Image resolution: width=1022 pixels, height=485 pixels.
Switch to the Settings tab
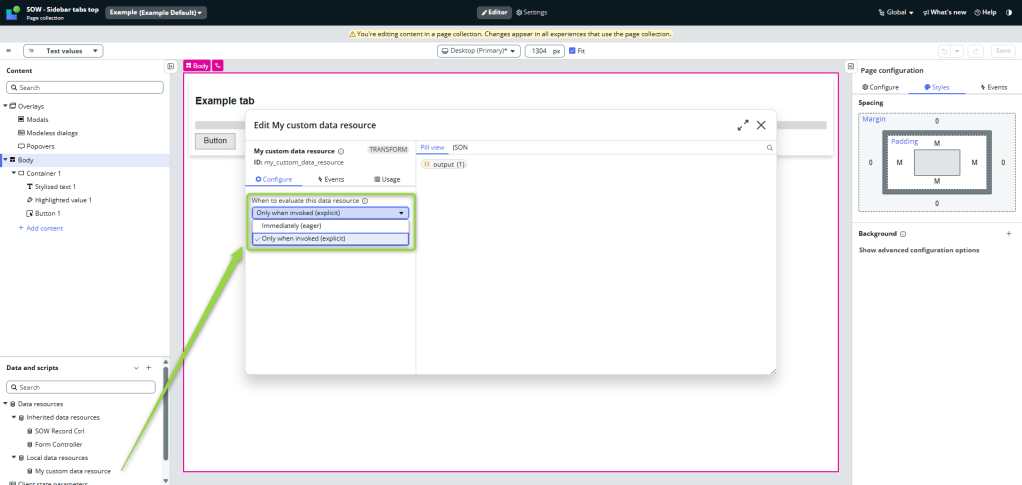click(x=531, y=12)
